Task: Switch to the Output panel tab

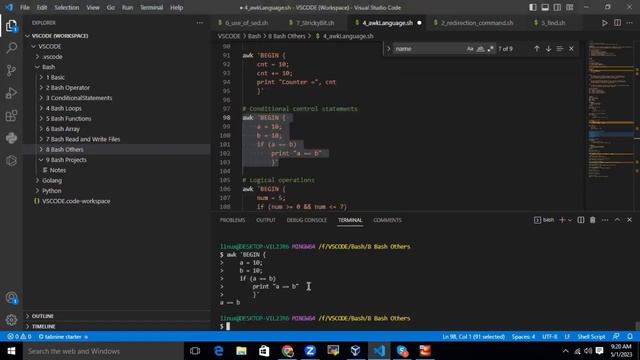Action: [x=266, y=220]
